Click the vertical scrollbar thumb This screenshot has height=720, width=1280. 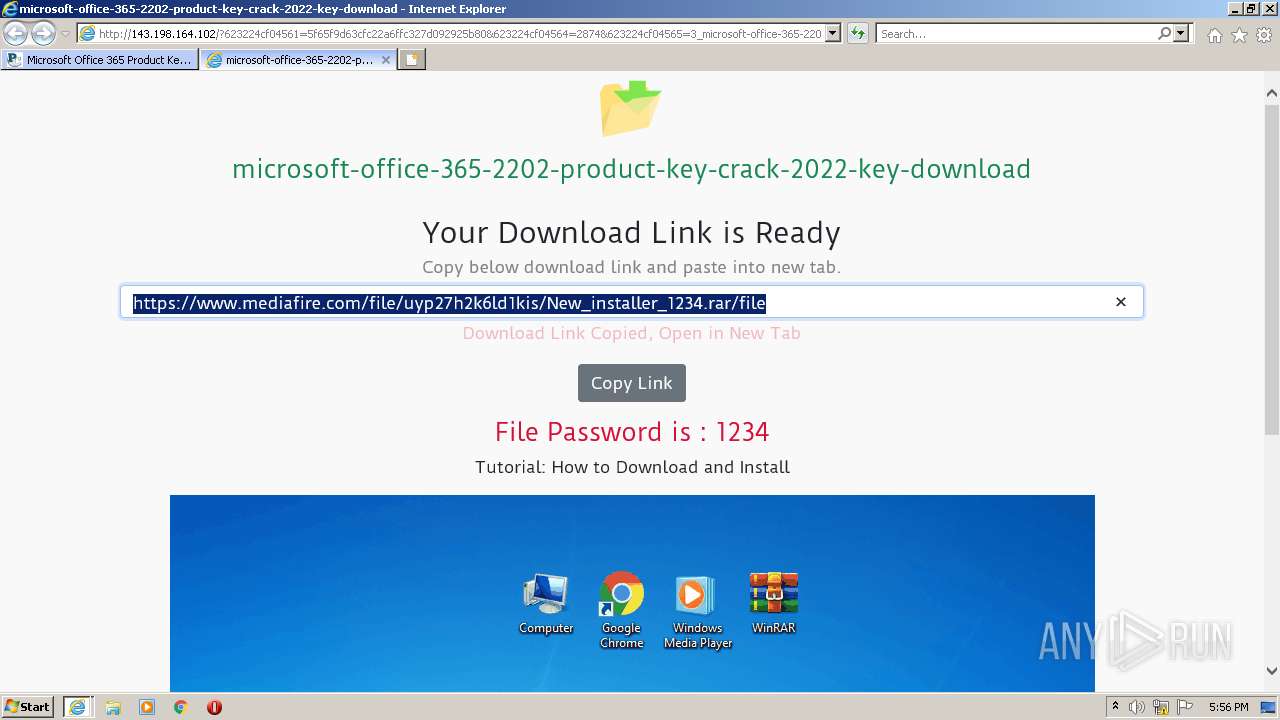click(1271, 268)
